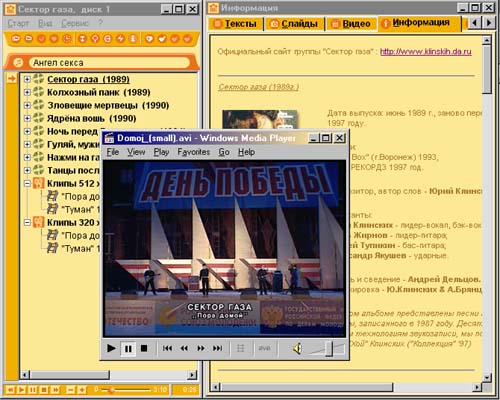Viewport: 500px width, 400px height.
Task: Open the link http://www.klinskih.da.ru
Action: click(426, 52)
